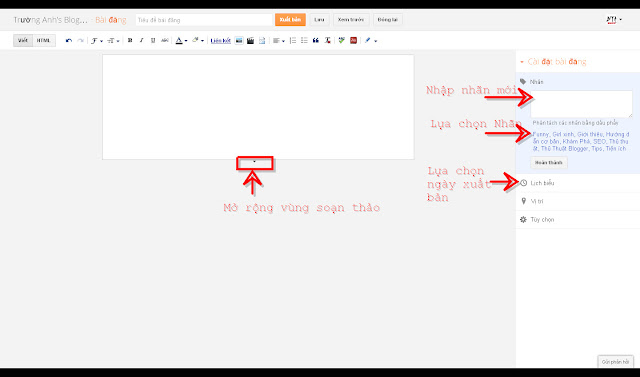Open the text color dropdown
Screen dimensions: 640x377
pyautogui.click(x=181, y=40)
